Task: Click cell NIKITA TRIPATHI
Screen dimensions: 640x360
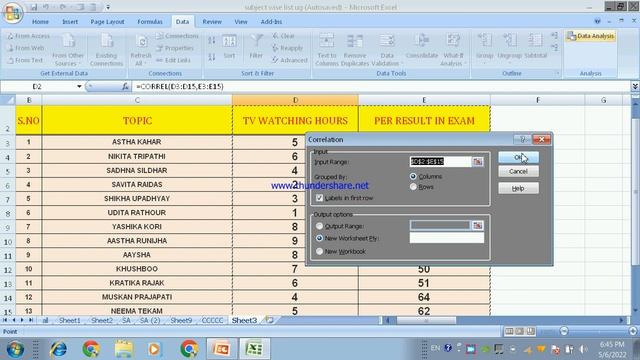Action: pyautogui.click(x=137, y=156)
